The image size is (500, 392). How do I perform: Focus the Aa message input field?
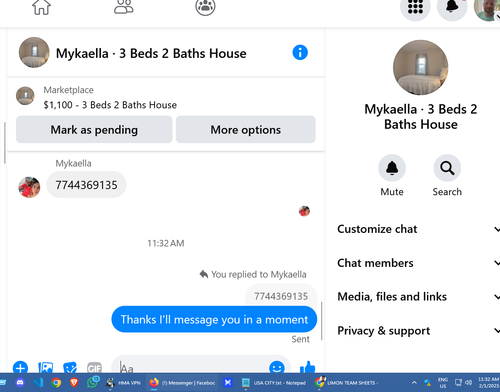point(193,367)
